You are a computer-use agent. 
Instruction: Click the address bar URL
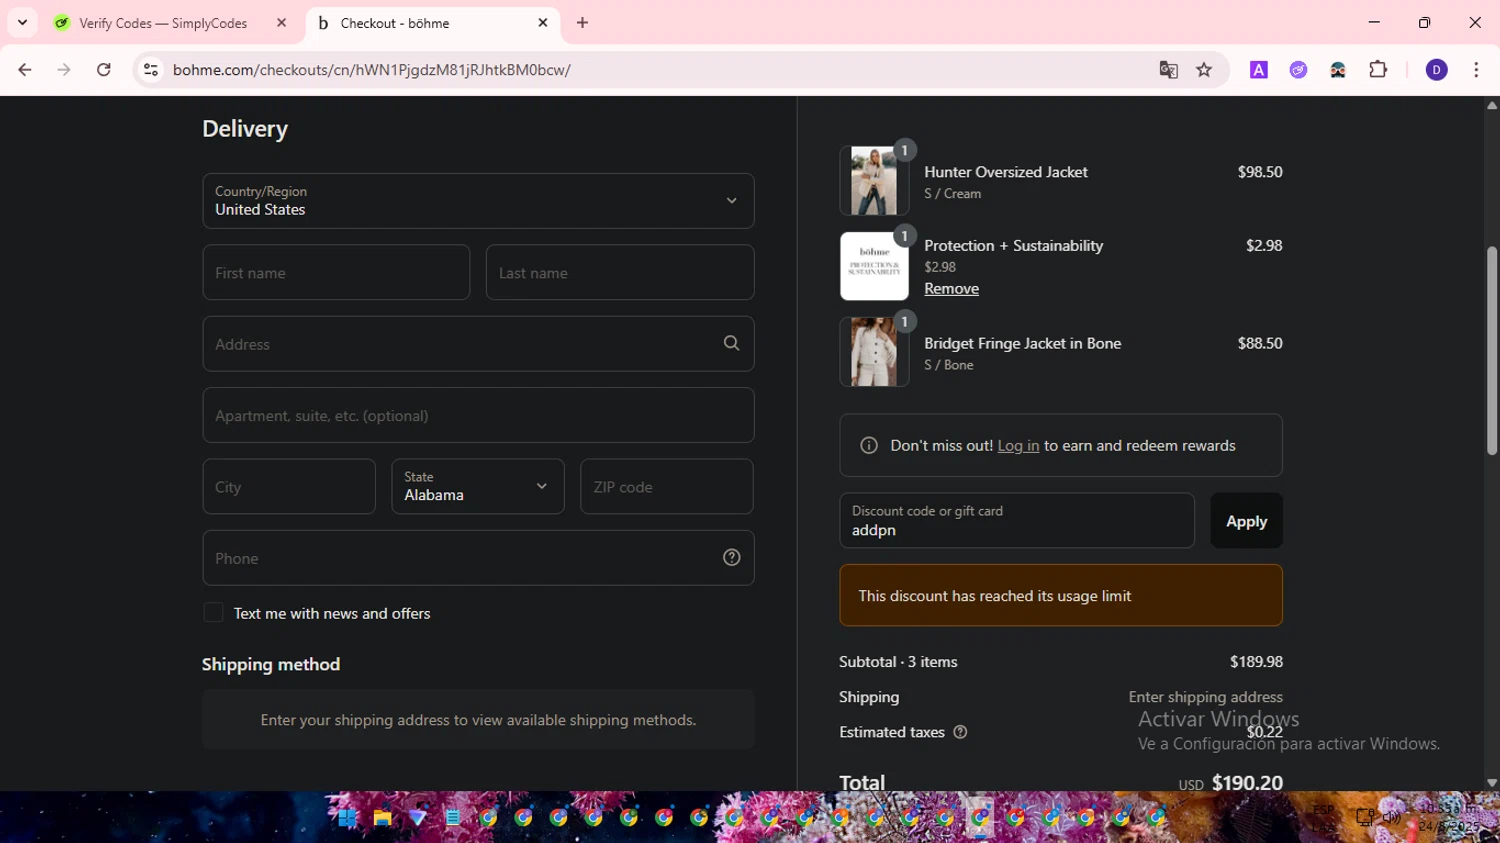(371, 70)
